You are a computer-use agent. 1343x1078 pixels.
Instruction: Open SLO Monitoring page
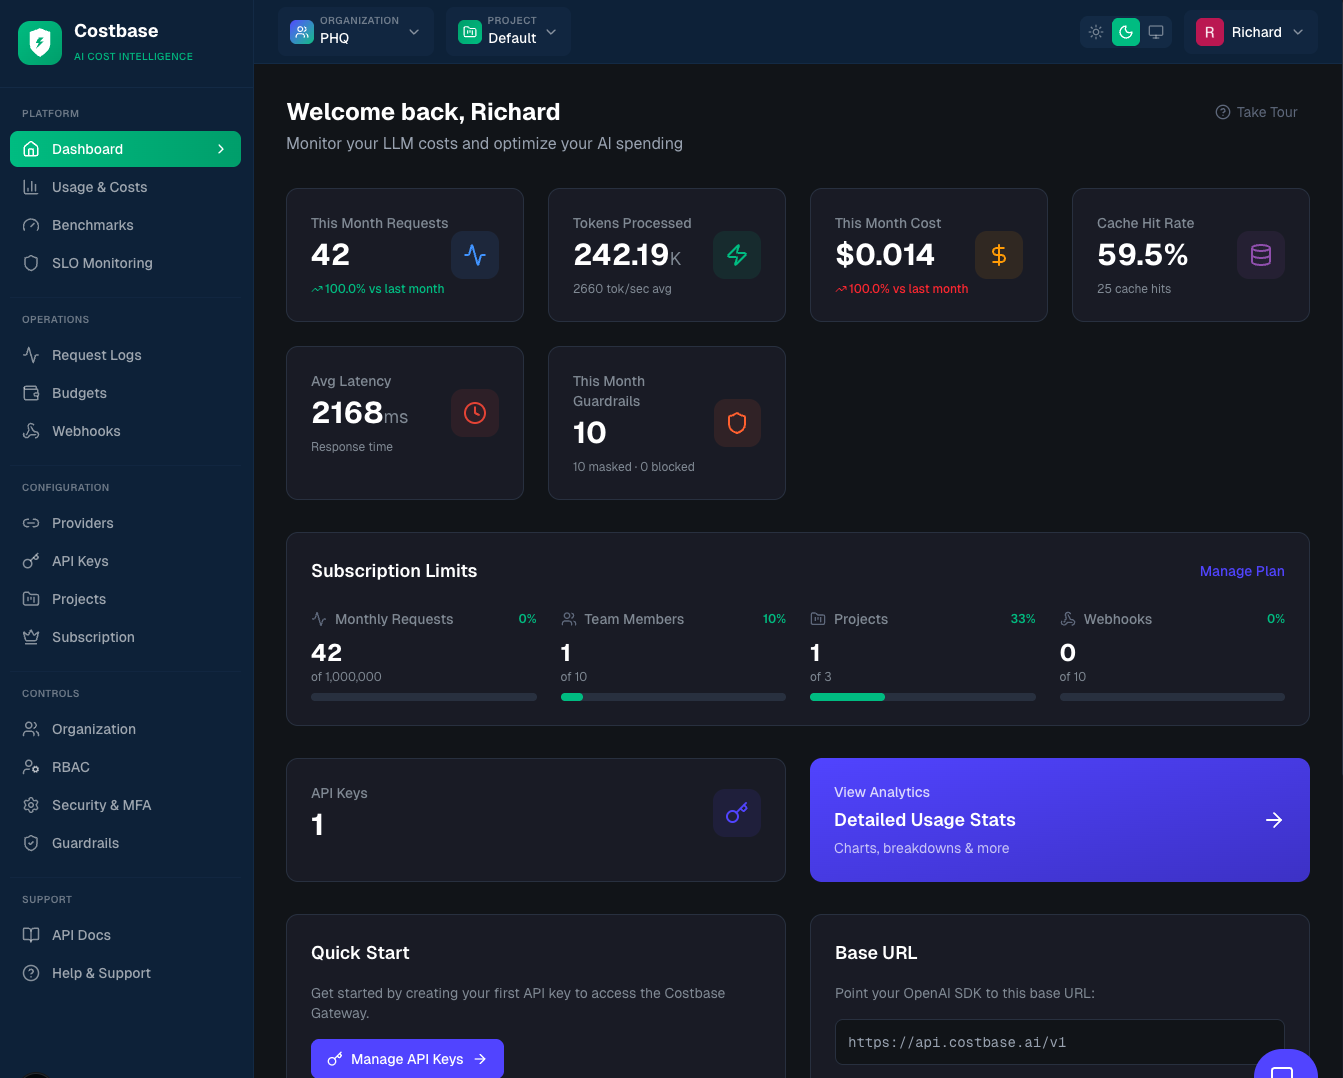(x=125, y=263)
